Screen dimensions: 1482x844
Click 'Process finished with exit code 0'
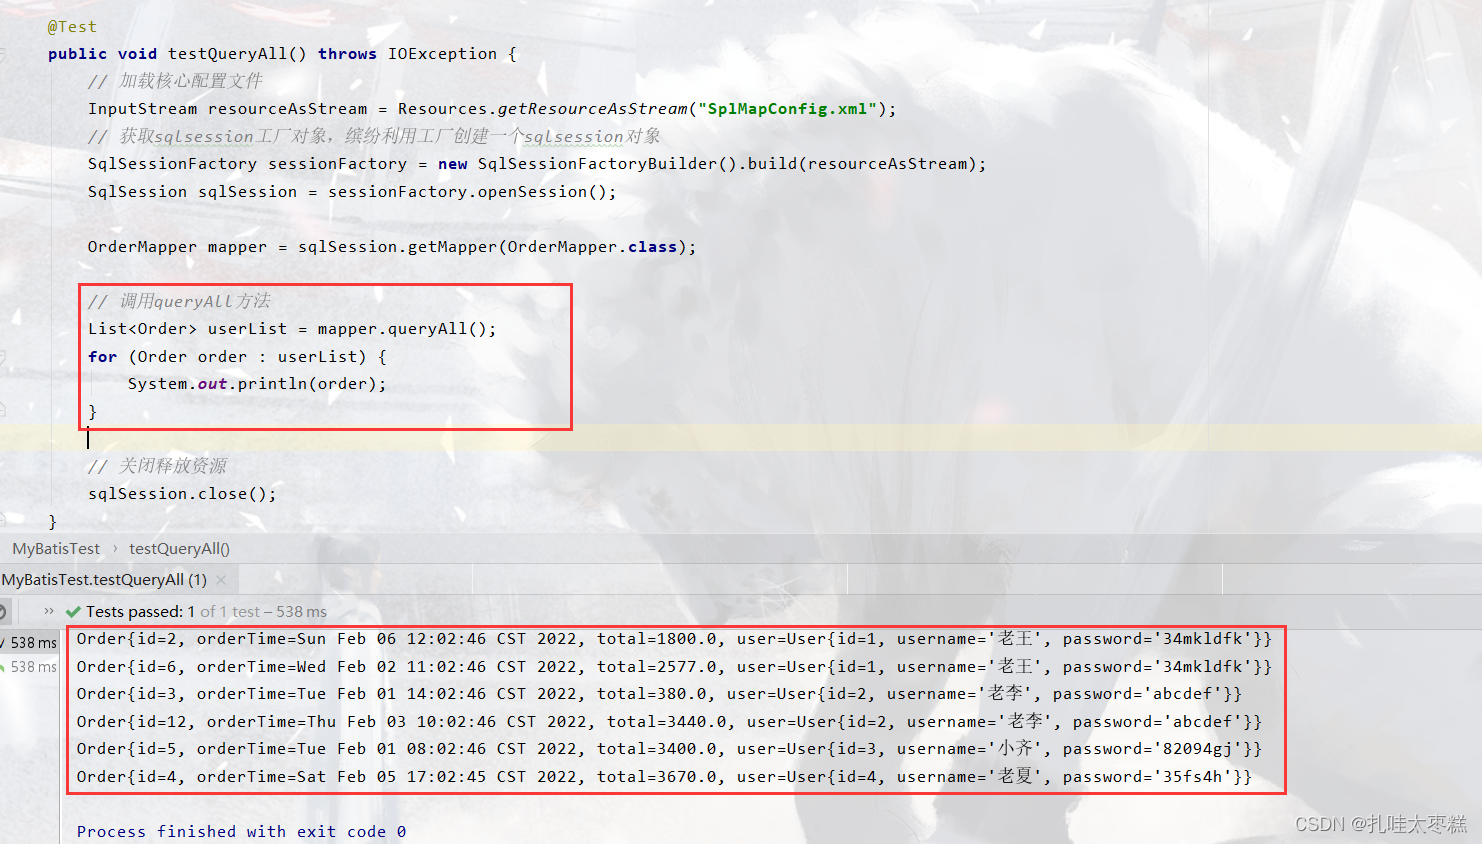tap(241, 832)
